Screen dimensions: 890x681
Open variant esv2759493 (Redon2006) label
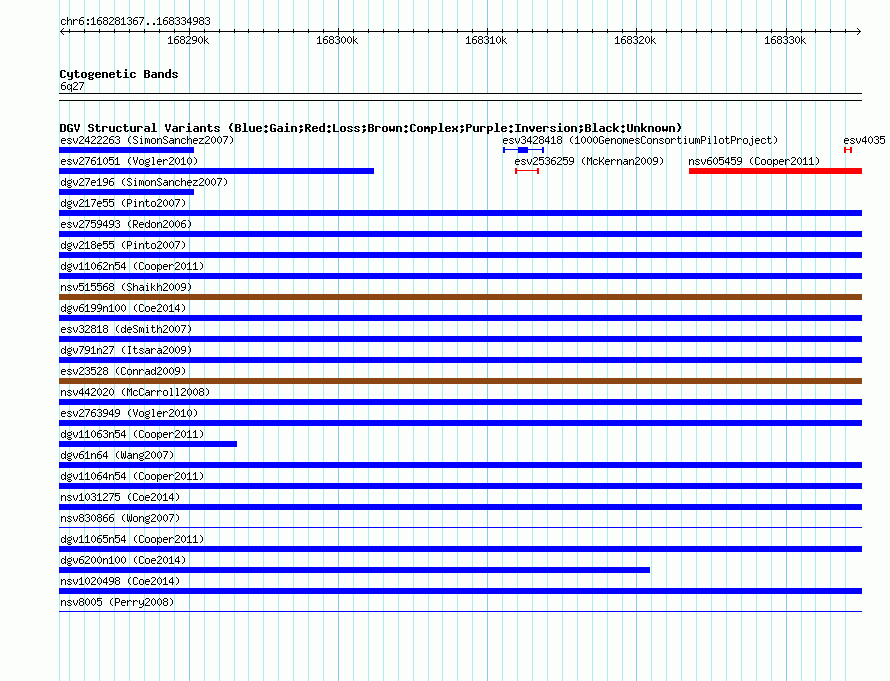click(126, 224)
